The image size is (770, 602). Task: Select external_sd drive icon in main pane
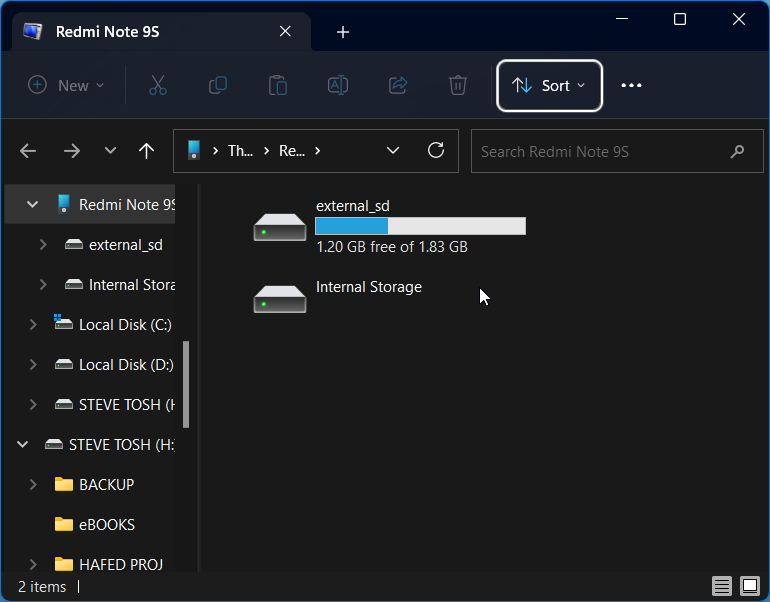tap(280, 227)
